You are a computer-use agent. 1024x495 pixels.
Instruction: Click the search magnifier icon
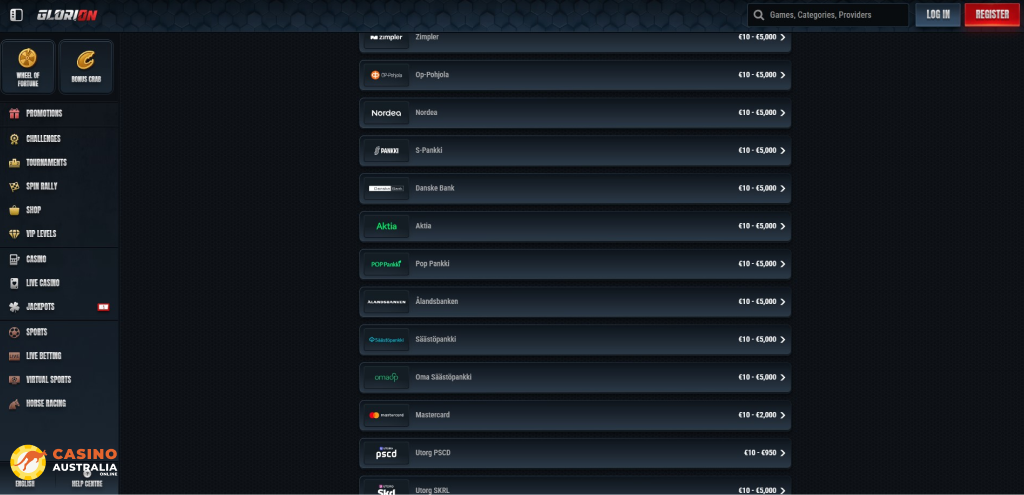[758, 15]
